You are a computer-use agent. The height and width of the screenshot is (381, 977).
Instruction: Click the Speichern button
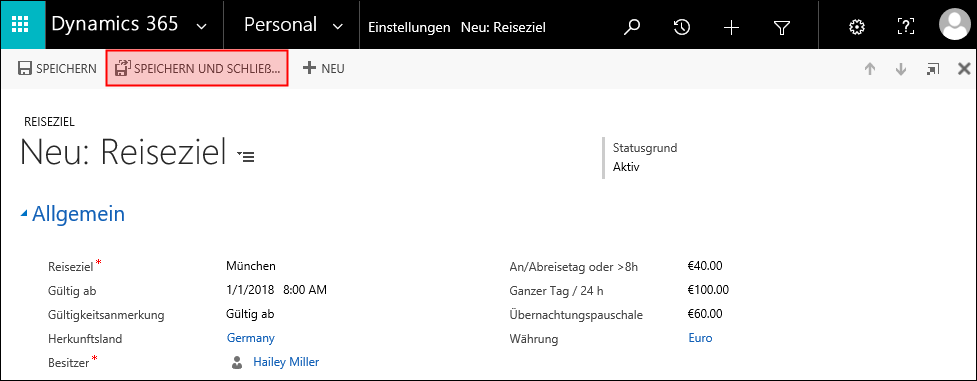click(x=57, y=69)
